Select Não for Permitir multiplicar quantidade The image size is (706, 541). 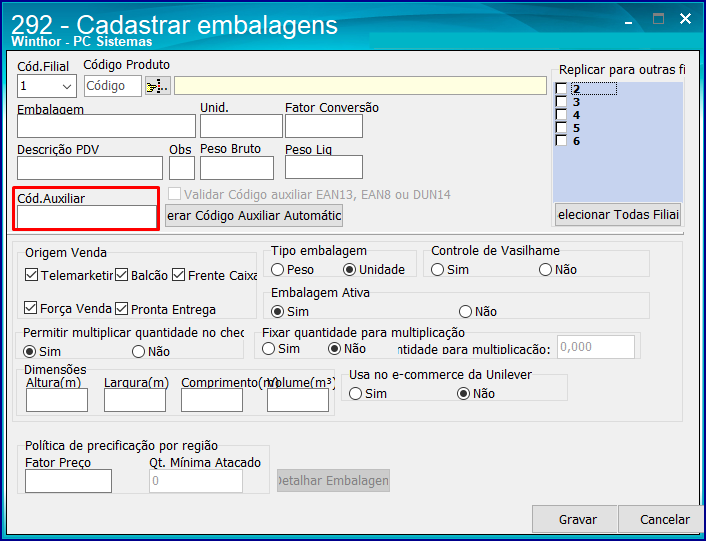[x=139, y=352]
